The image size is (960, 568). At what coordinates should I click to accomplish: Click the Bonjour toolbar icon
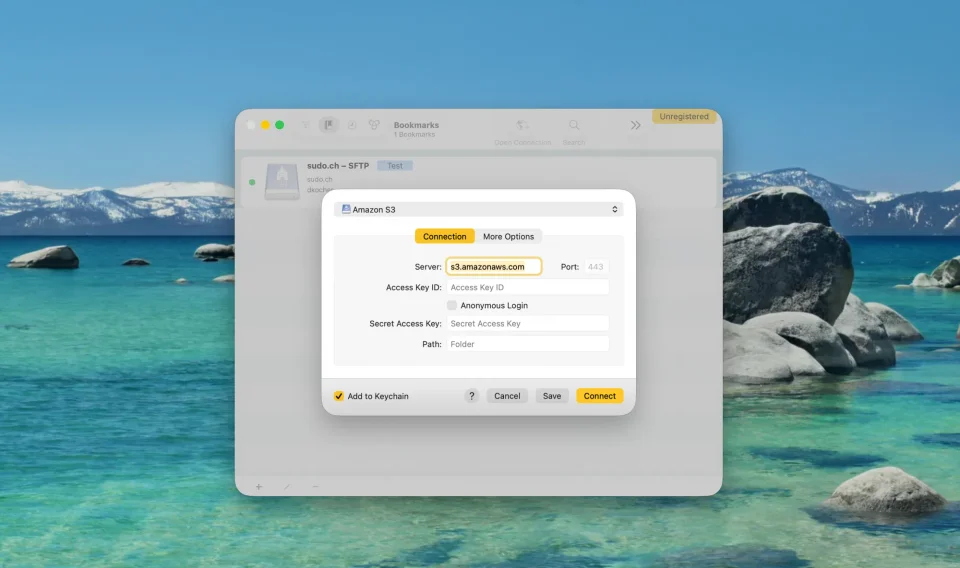[374, 125]
